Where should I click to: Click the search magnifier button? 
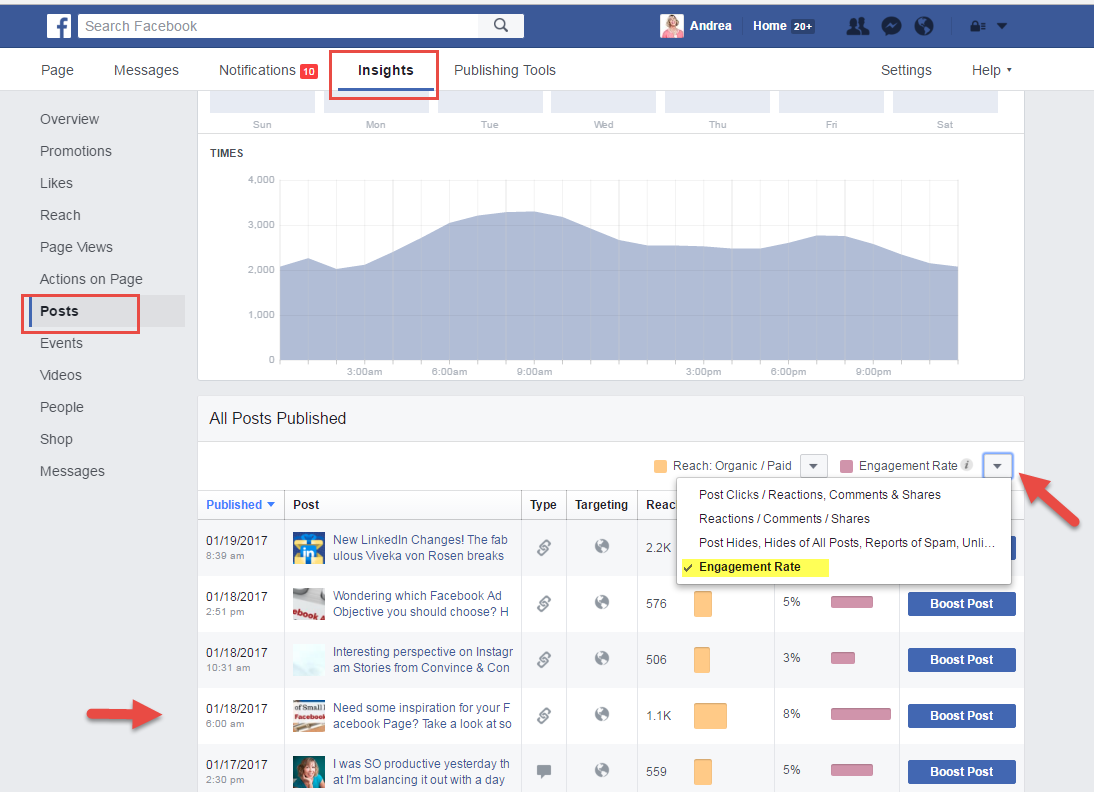click(x=501, y=26)
